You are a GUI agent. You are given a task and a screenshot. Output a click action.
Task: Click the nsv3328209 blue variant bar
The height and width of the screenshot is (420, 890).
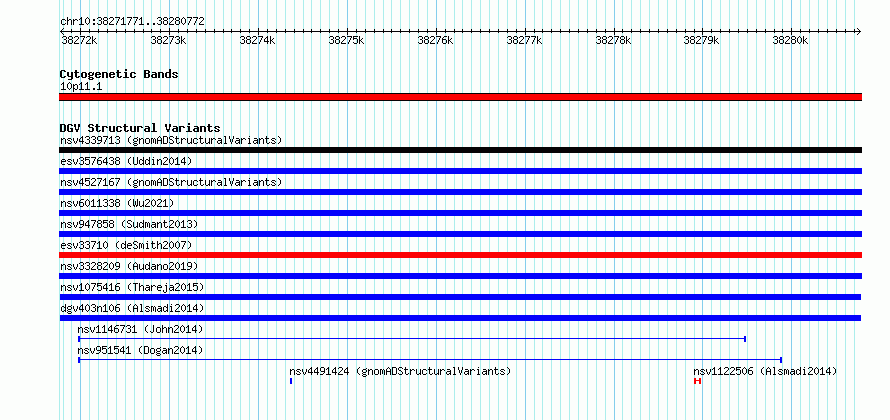pyautogui.click(x=460, y=276)
